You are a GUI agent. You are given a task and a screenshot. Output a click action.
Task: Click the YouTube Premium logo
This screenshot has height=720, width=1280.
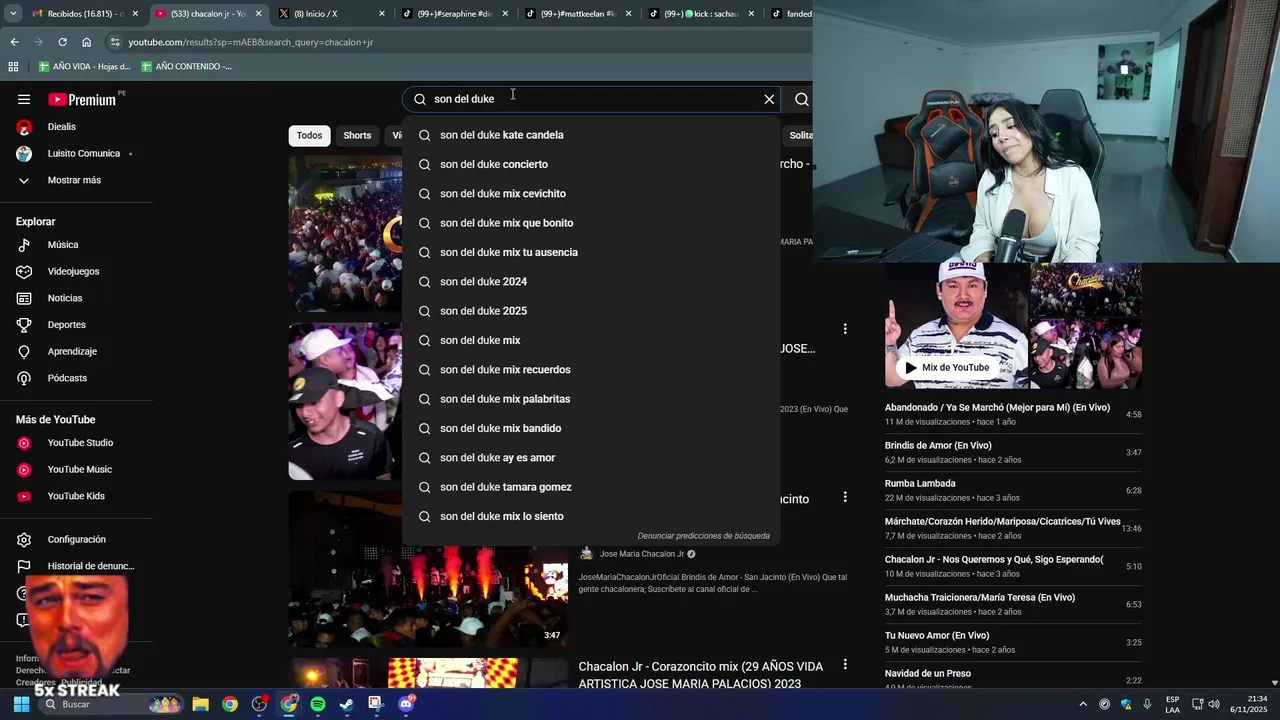(84, 99)
